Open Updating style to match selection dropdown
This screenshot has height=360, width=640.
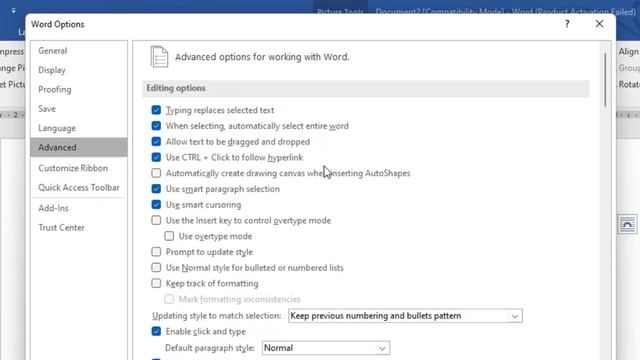(x=405, y=316)
